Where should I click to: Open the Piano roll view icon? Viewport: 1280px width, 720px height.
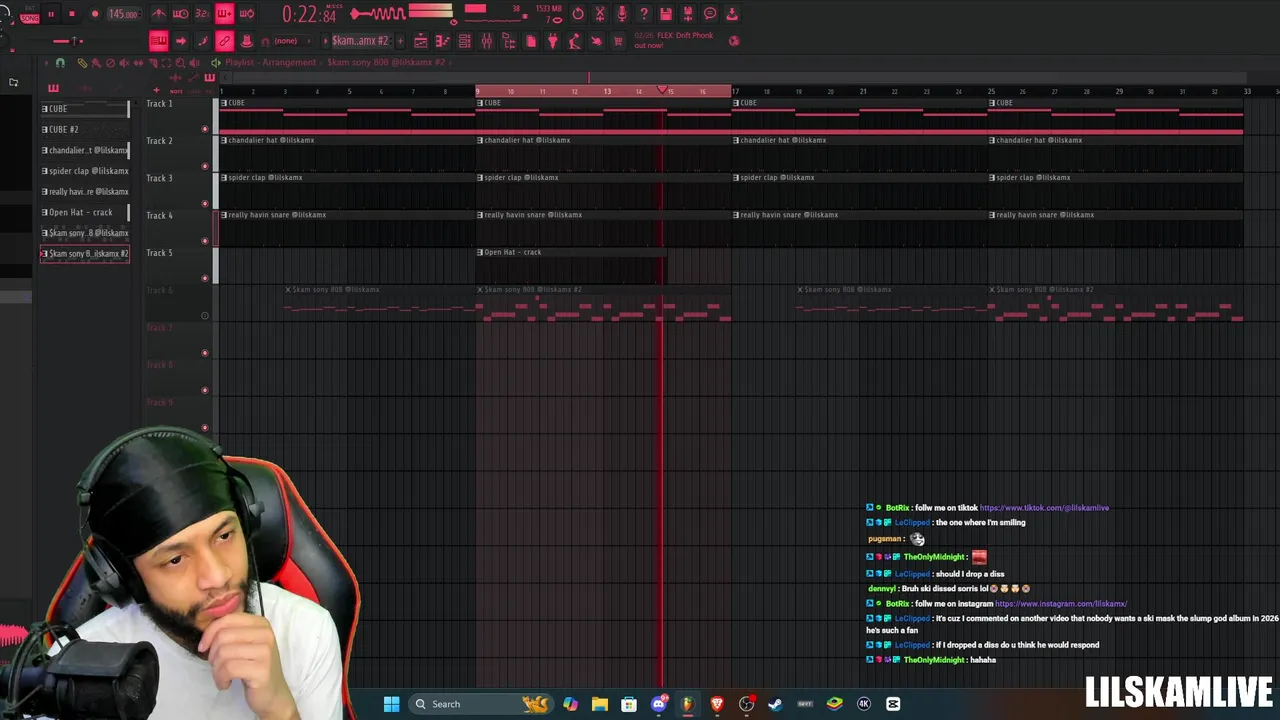443,41
